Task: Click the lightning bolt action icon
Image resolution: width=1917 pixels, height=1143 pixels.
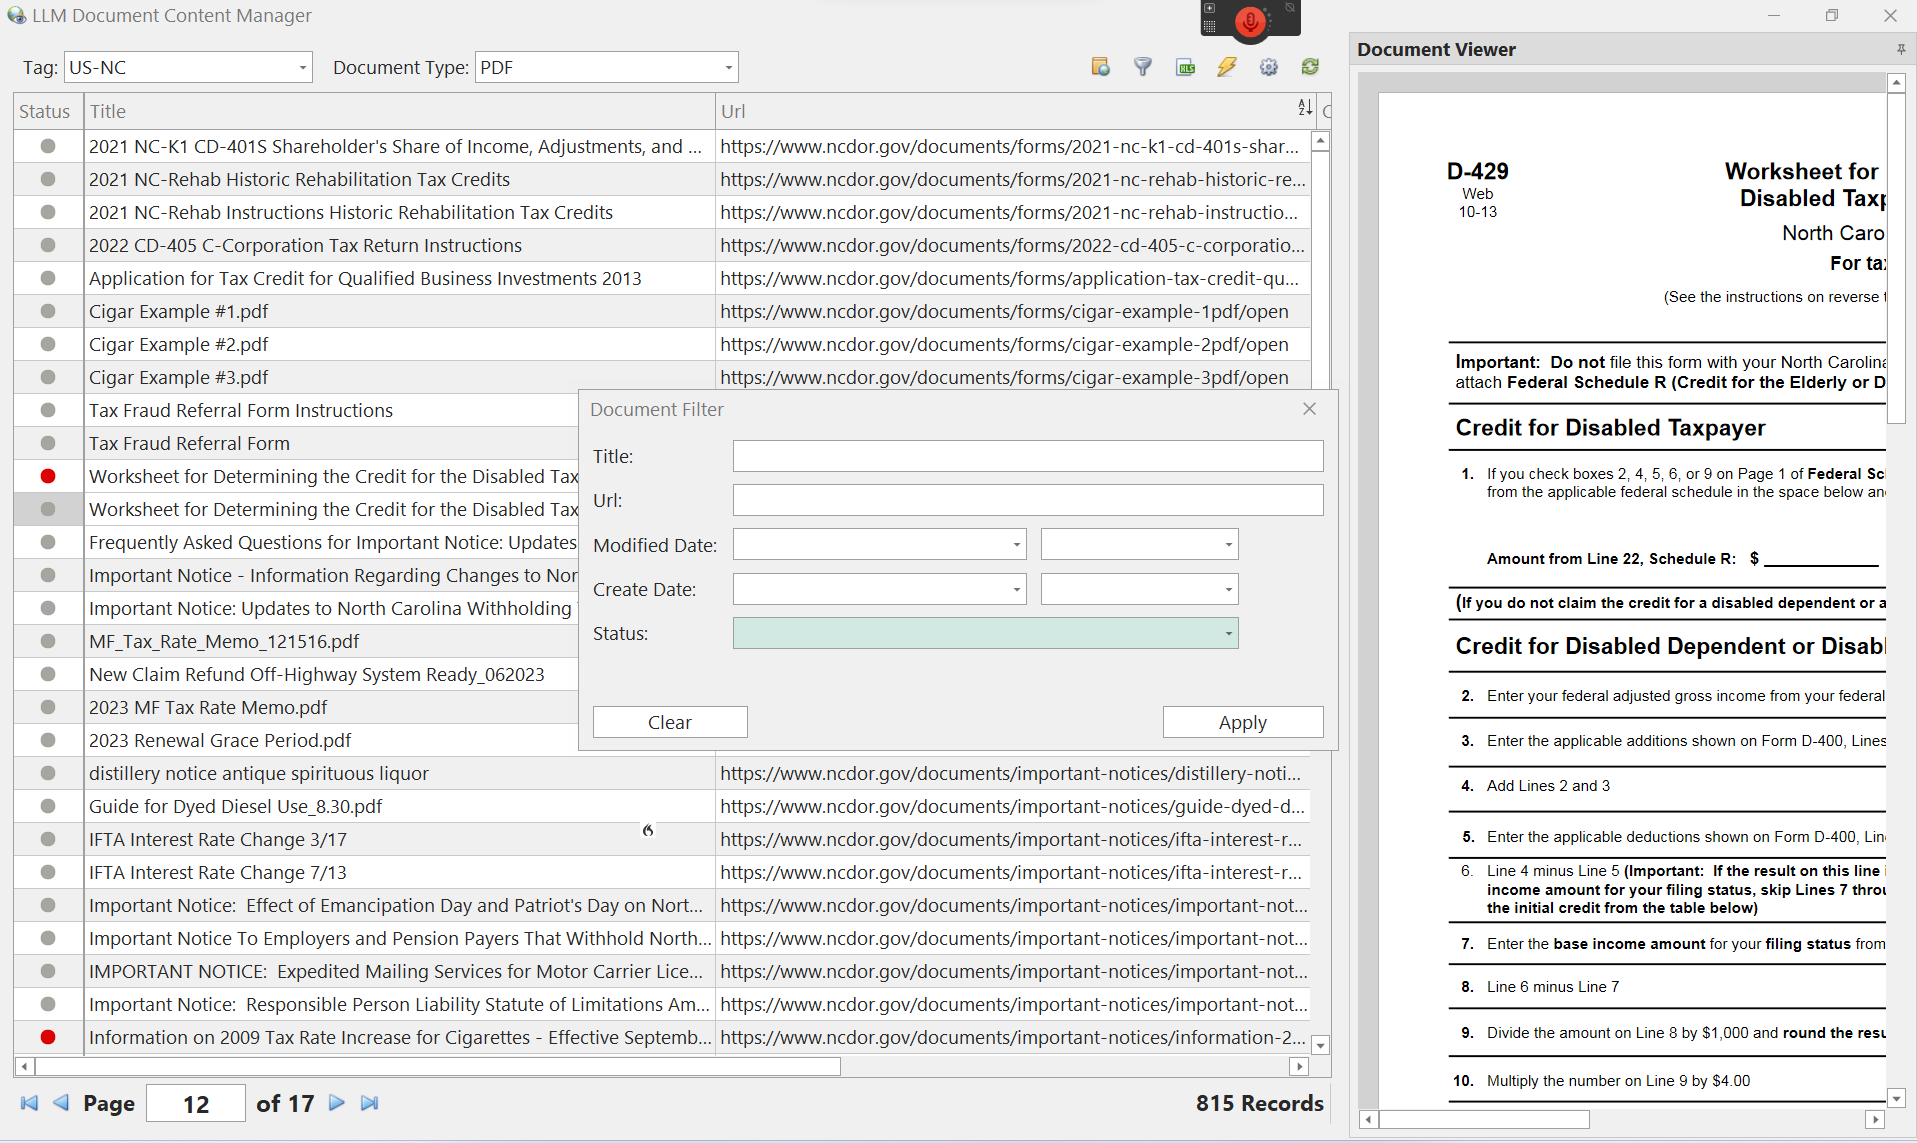Action: point(1227,67)
